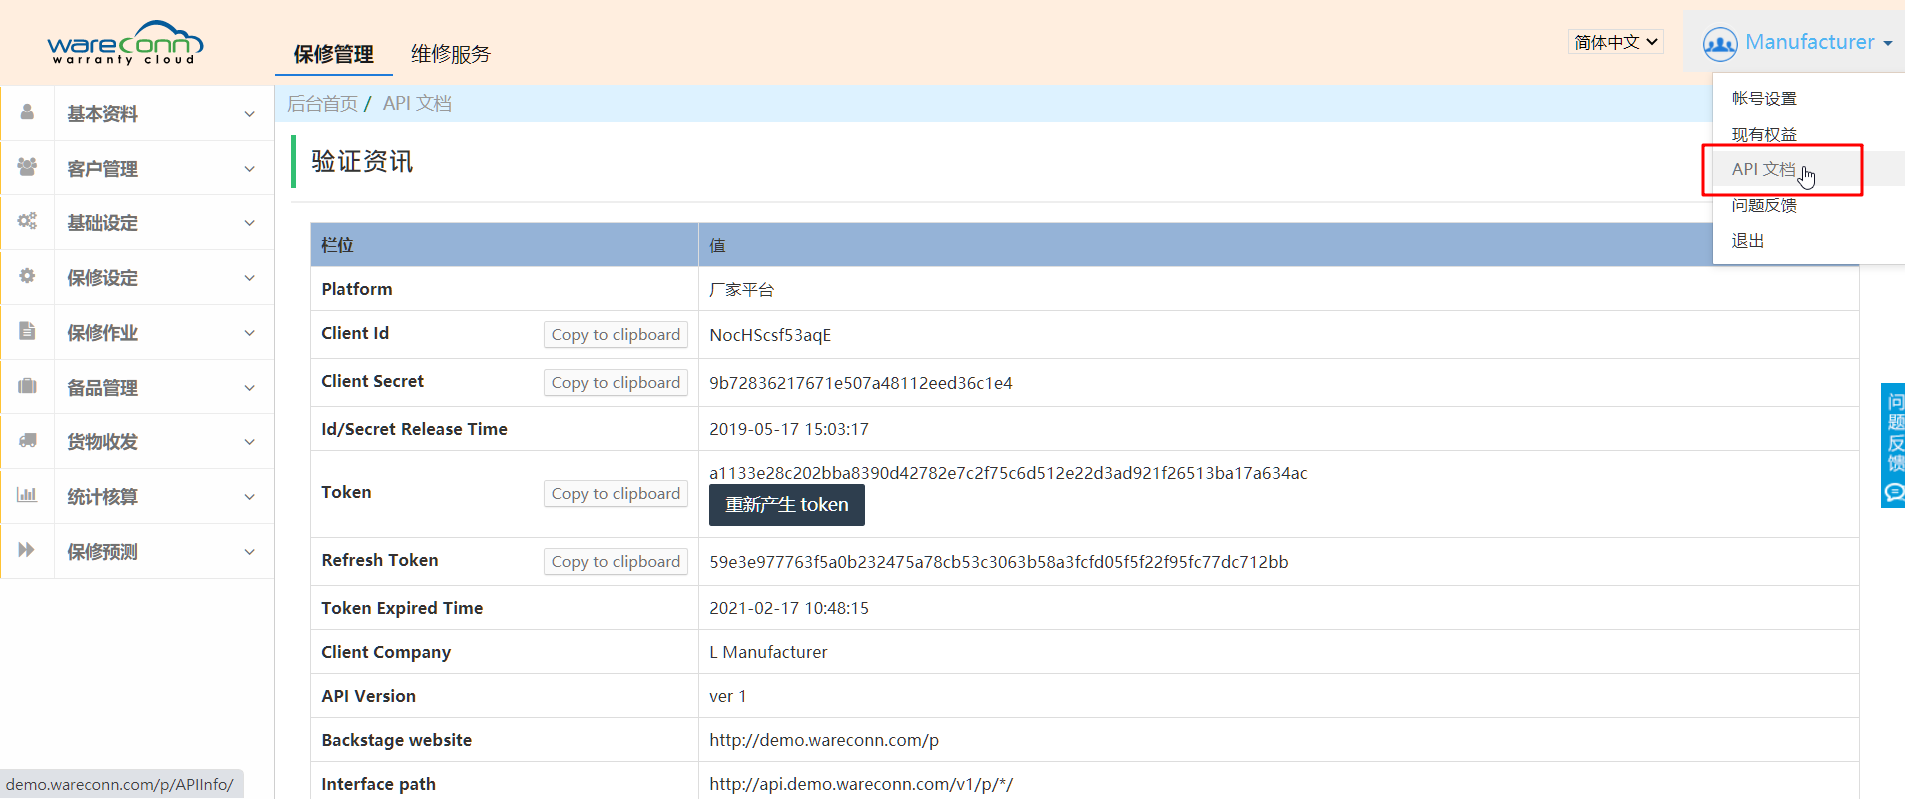Expand the 基本资料 sidebar section chevron
The image size is (1905, 804).
pos(249,114)
